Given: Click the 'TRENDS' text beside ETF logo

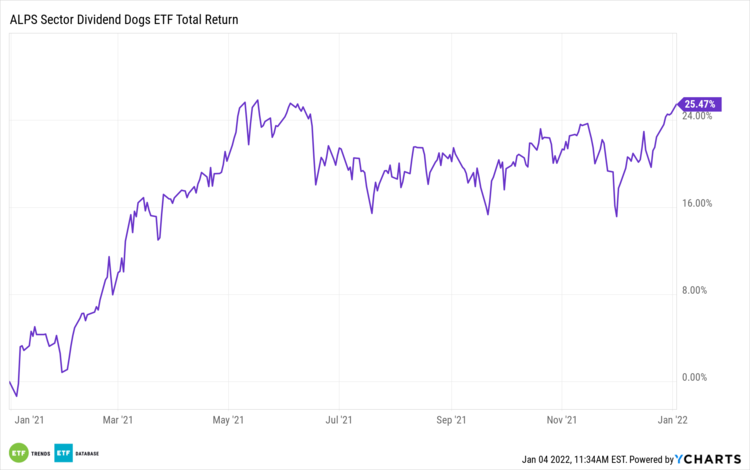Looking at the screenshot, I should click(x=40, y=452).
